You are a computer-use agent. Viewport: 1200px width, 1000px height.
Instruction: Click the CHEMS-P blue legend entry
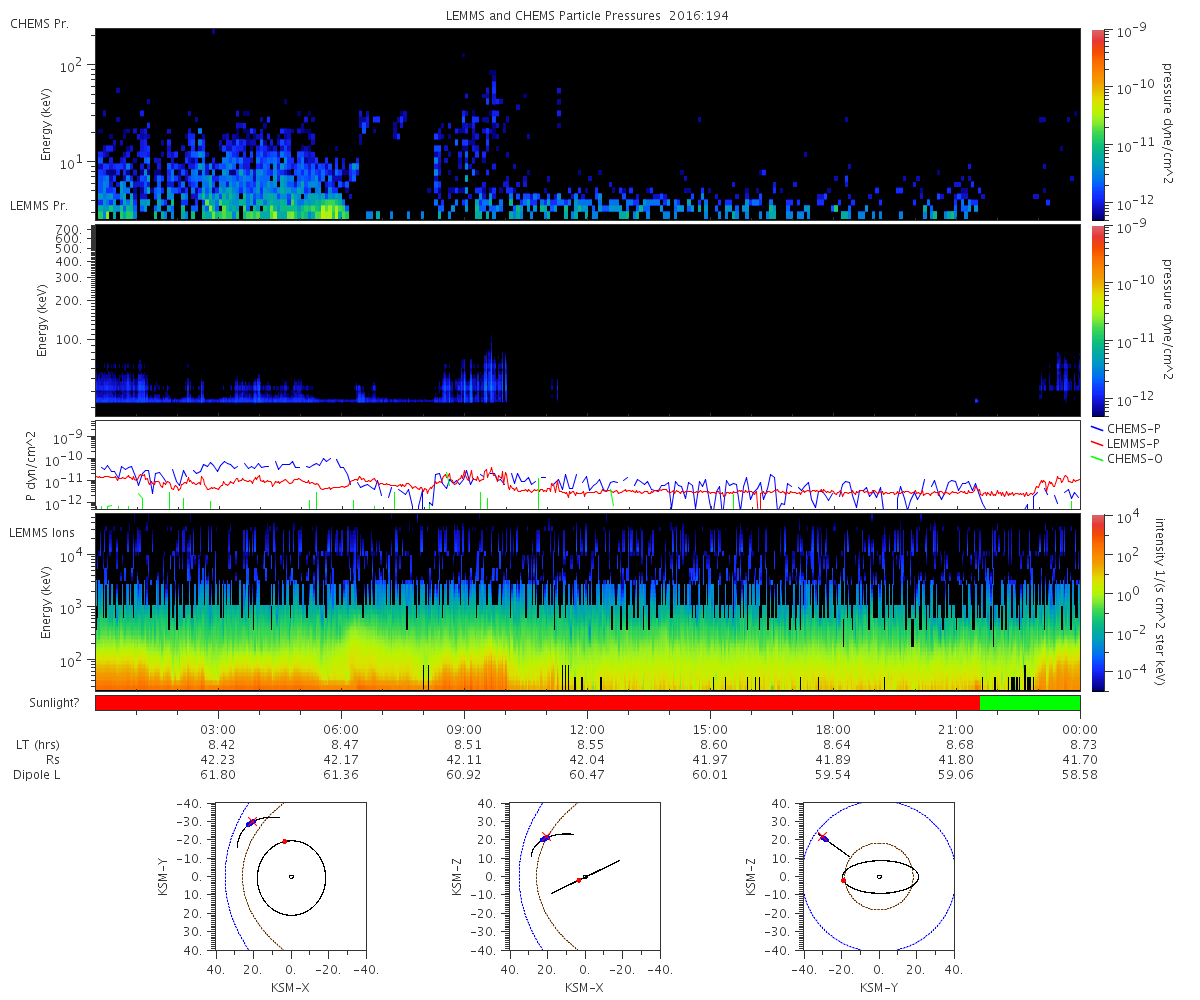(1127, 428)
